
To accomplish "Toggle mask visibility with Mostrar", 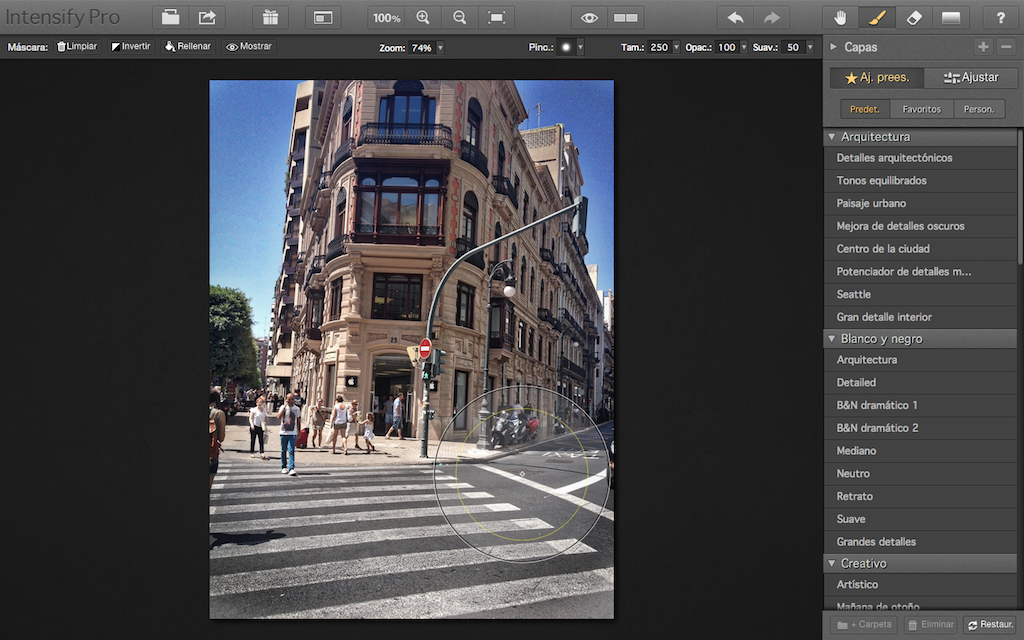I will 249,46.
